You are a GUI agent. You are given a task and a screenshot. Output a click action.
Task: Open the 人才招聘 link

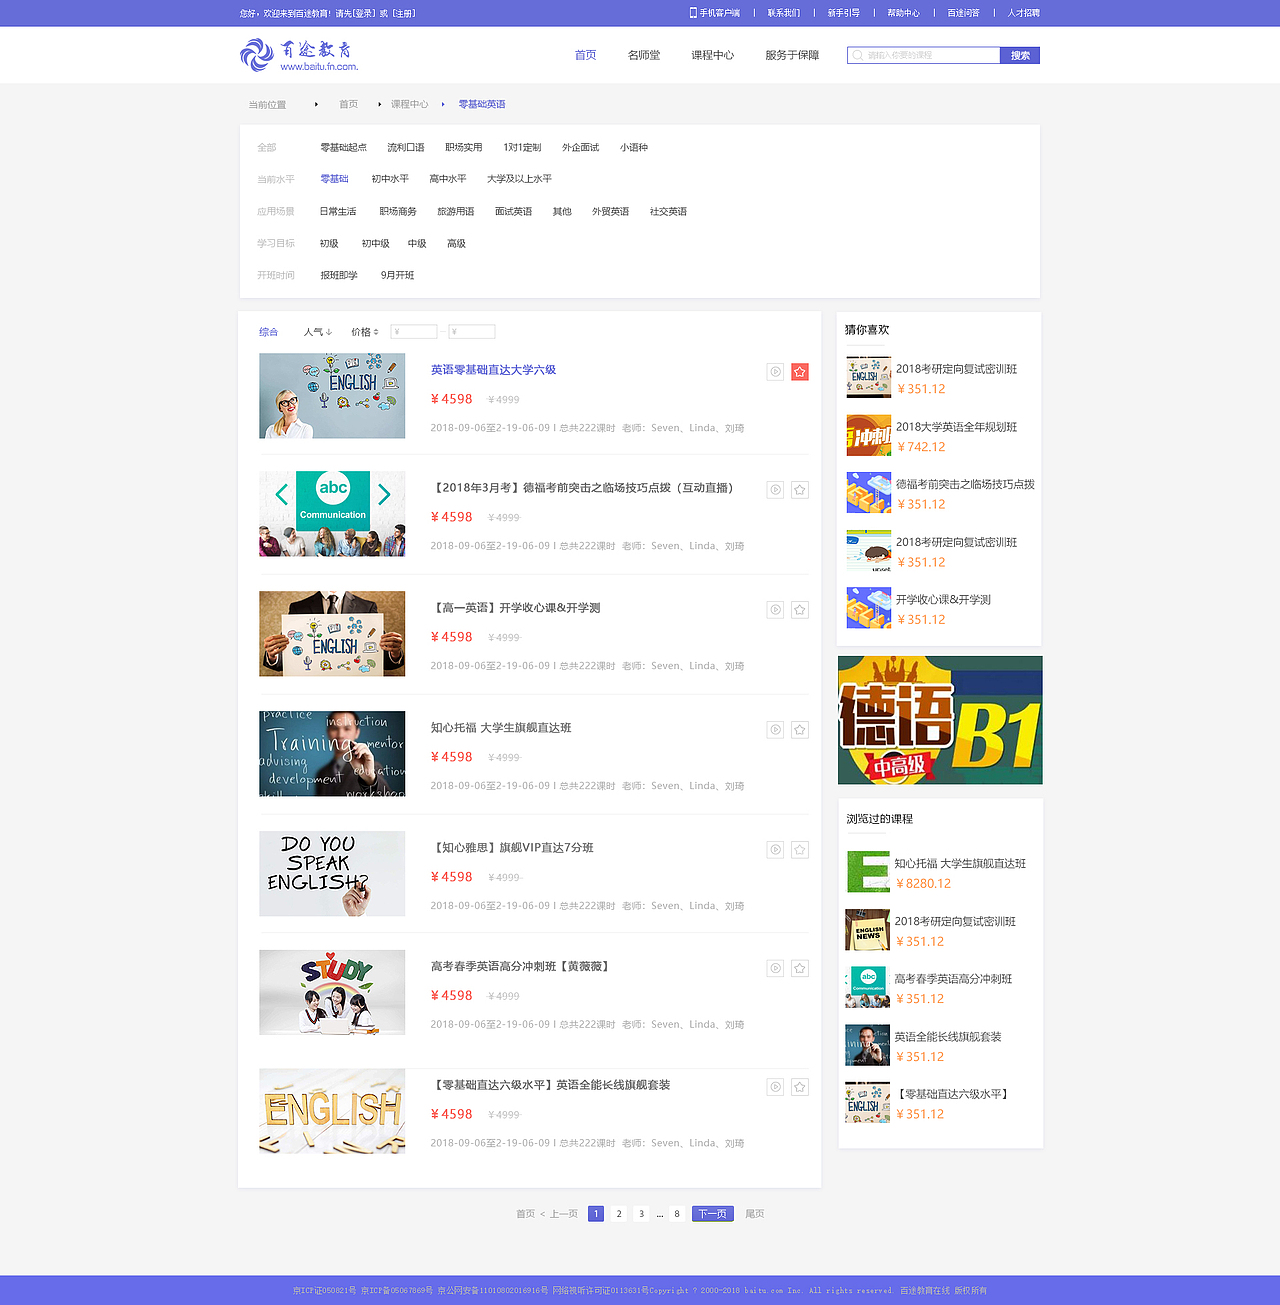click(1024, 13)
